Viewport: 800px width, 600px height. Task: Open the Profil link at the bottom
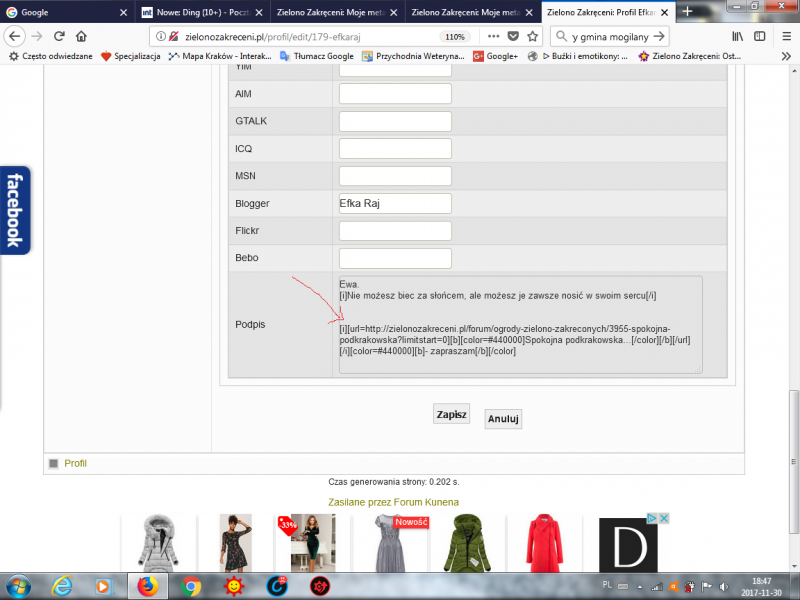(x=75, y=463)
